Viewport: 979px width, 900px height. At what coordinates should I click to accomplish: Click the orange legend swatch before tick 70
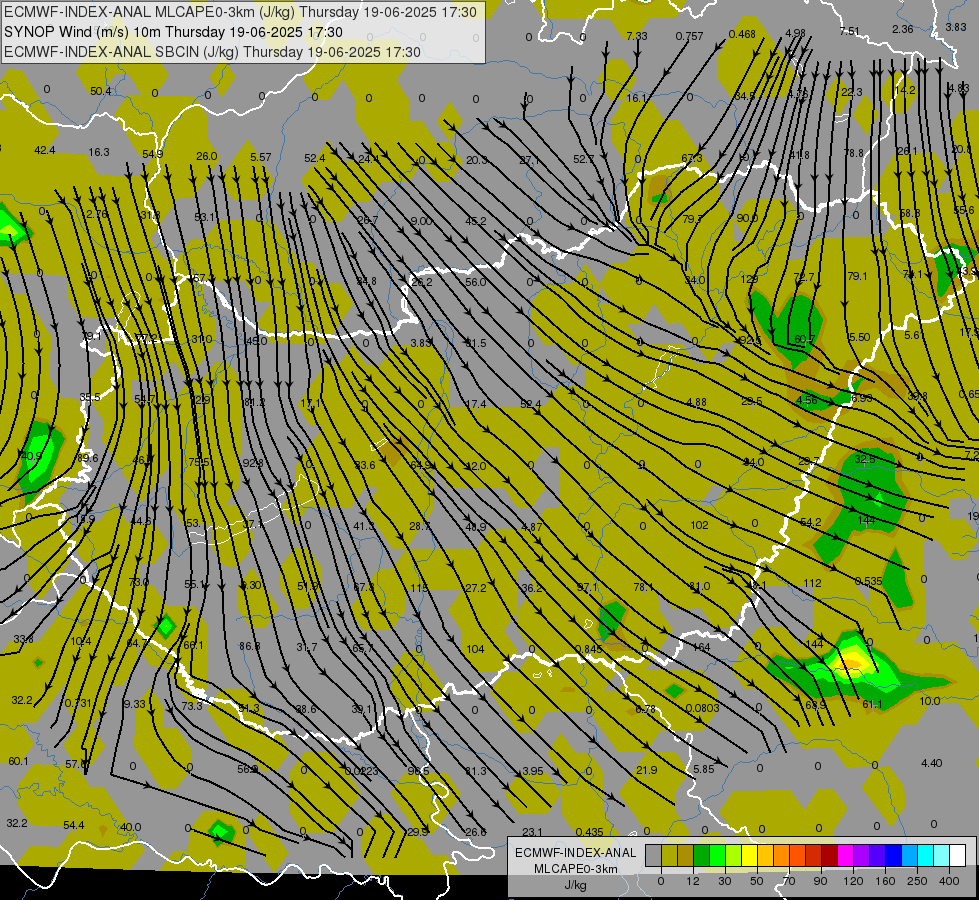point(782,855)
